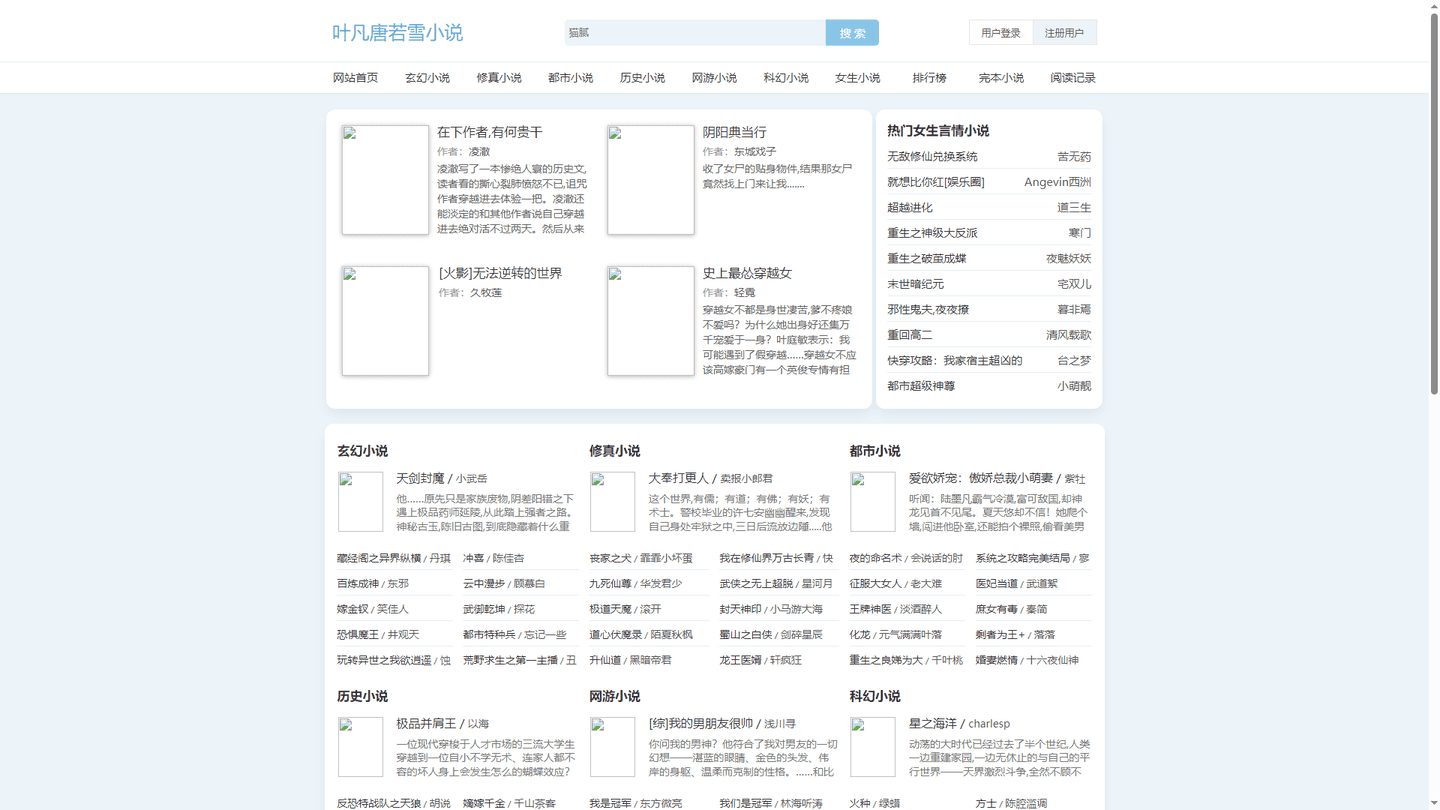The height and width of the screenshot is (810, 1440).
Task: Open the 都市小说 navigation item
Action: 570,78
